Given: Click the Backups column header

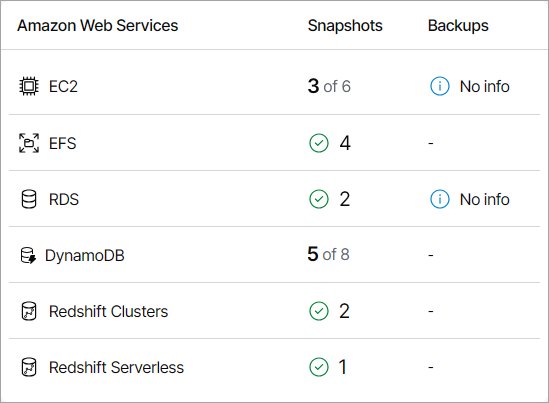Looking at the screenshot, I should click(x=458, y=26).
